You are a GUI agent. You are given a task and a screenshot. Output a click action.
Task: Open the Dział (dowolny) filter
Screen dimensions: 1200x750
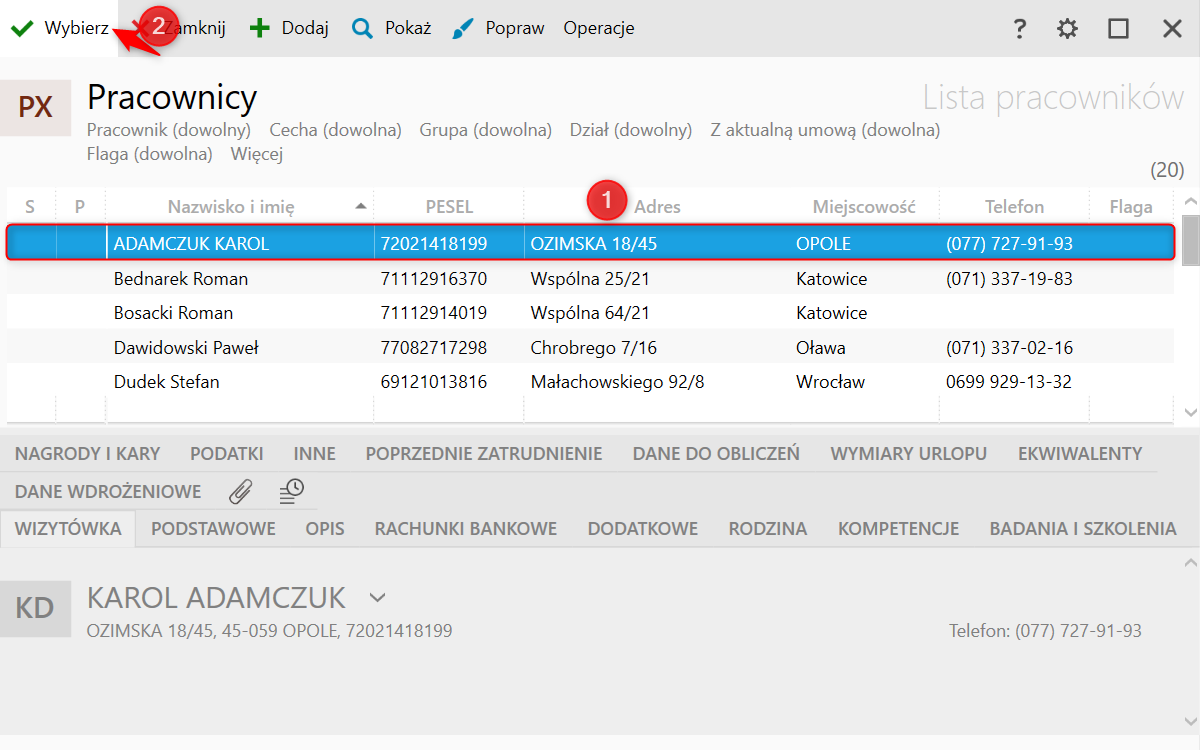631,129
